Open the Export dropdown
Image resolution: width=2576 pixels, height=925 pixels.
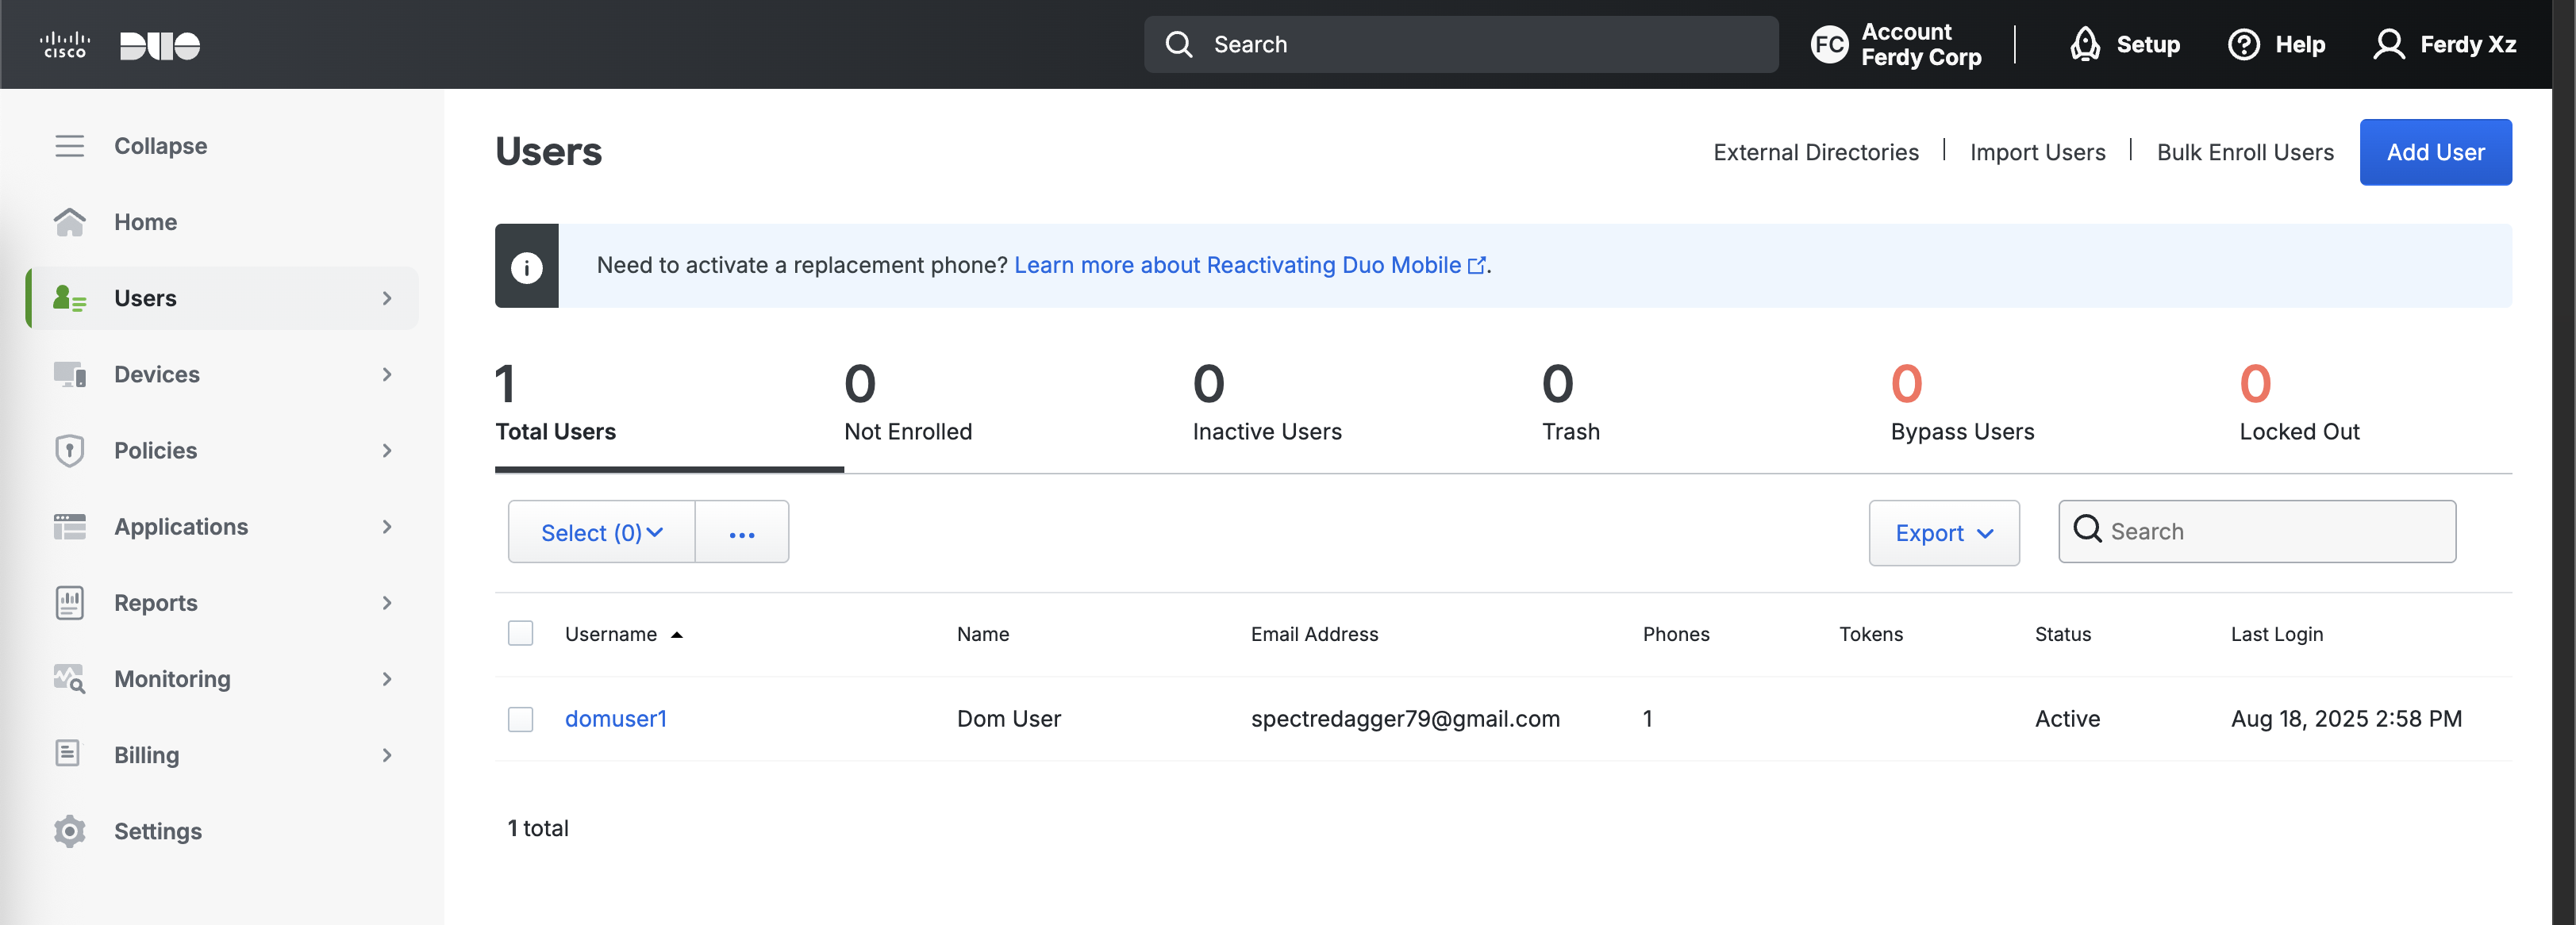coord(1943,533)
